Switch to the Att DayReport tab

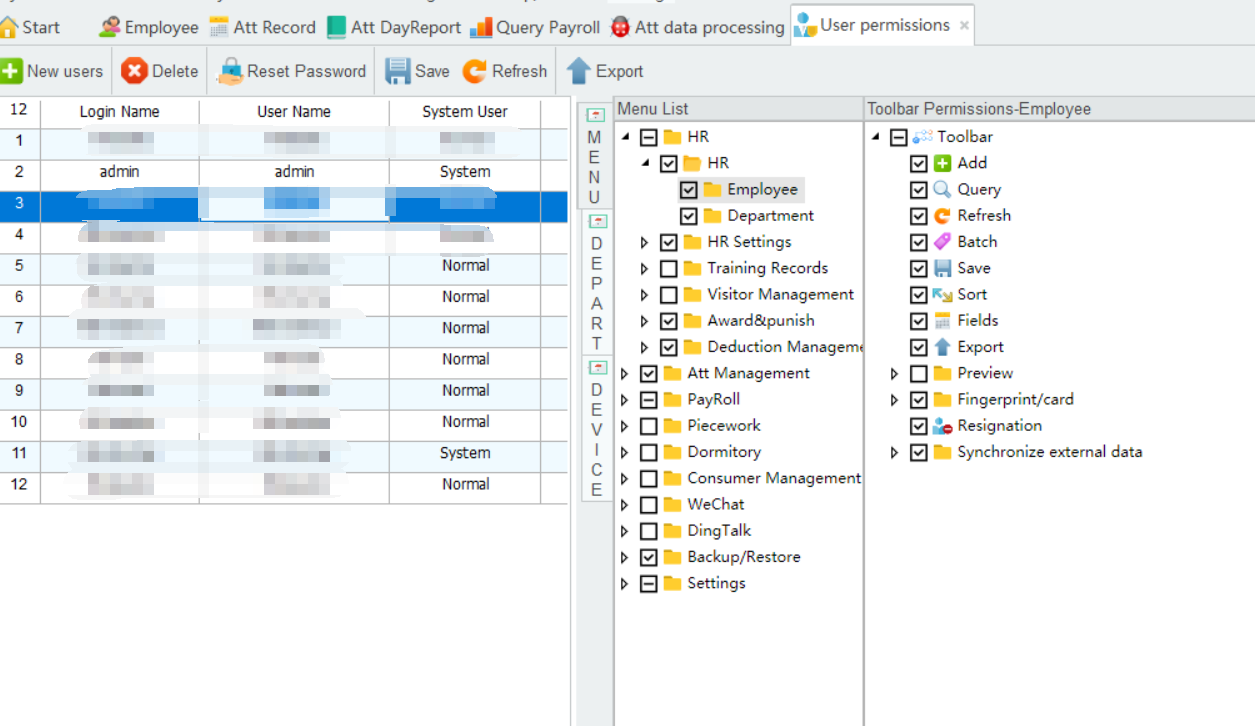[x=394, y=27]
